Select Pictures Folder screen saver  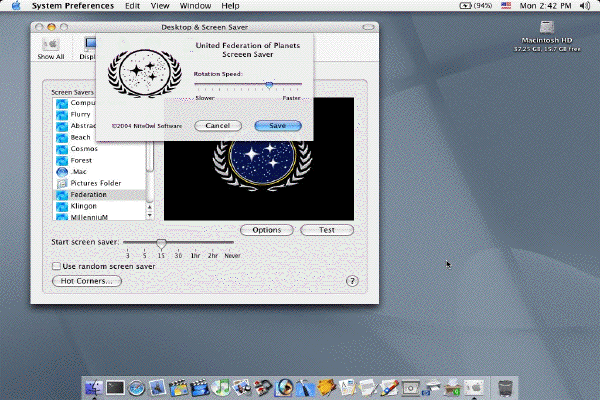click(99, 183)
